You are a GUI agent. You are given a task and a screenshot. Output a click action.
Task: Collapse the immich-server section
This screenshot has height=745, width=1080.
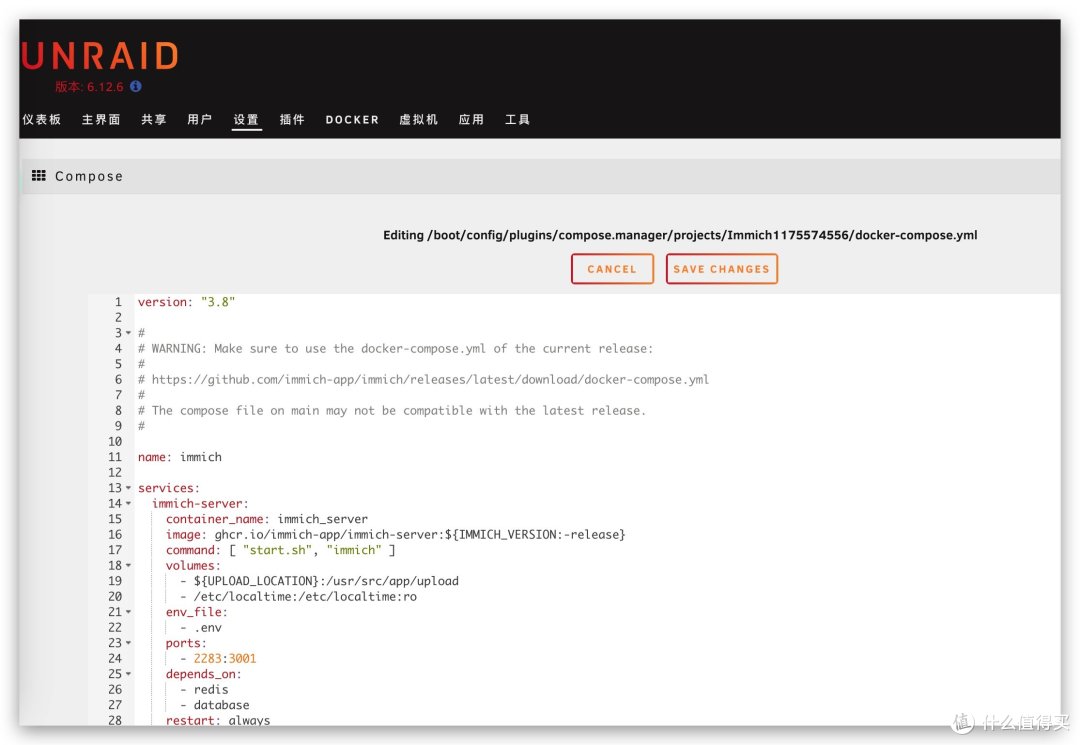pyautogui.click(x=127, y=503)
